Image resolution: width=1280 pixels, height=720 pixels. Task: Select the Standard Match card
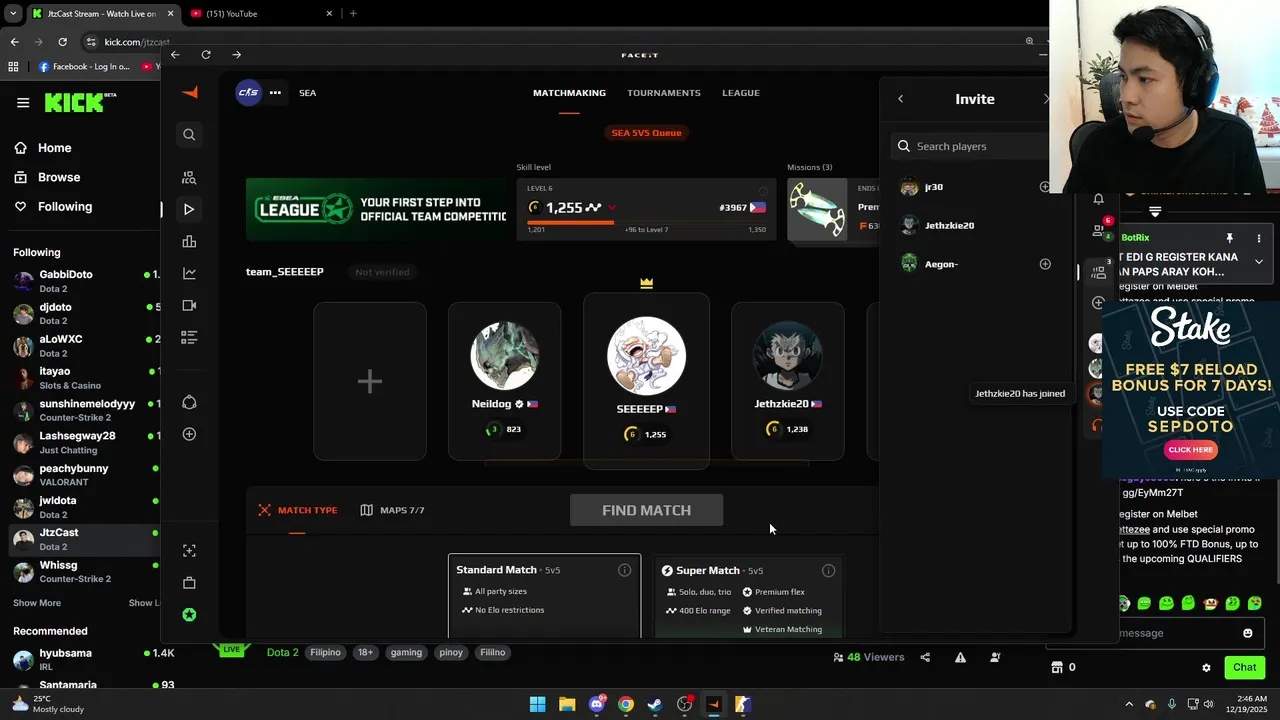[544, 596]
